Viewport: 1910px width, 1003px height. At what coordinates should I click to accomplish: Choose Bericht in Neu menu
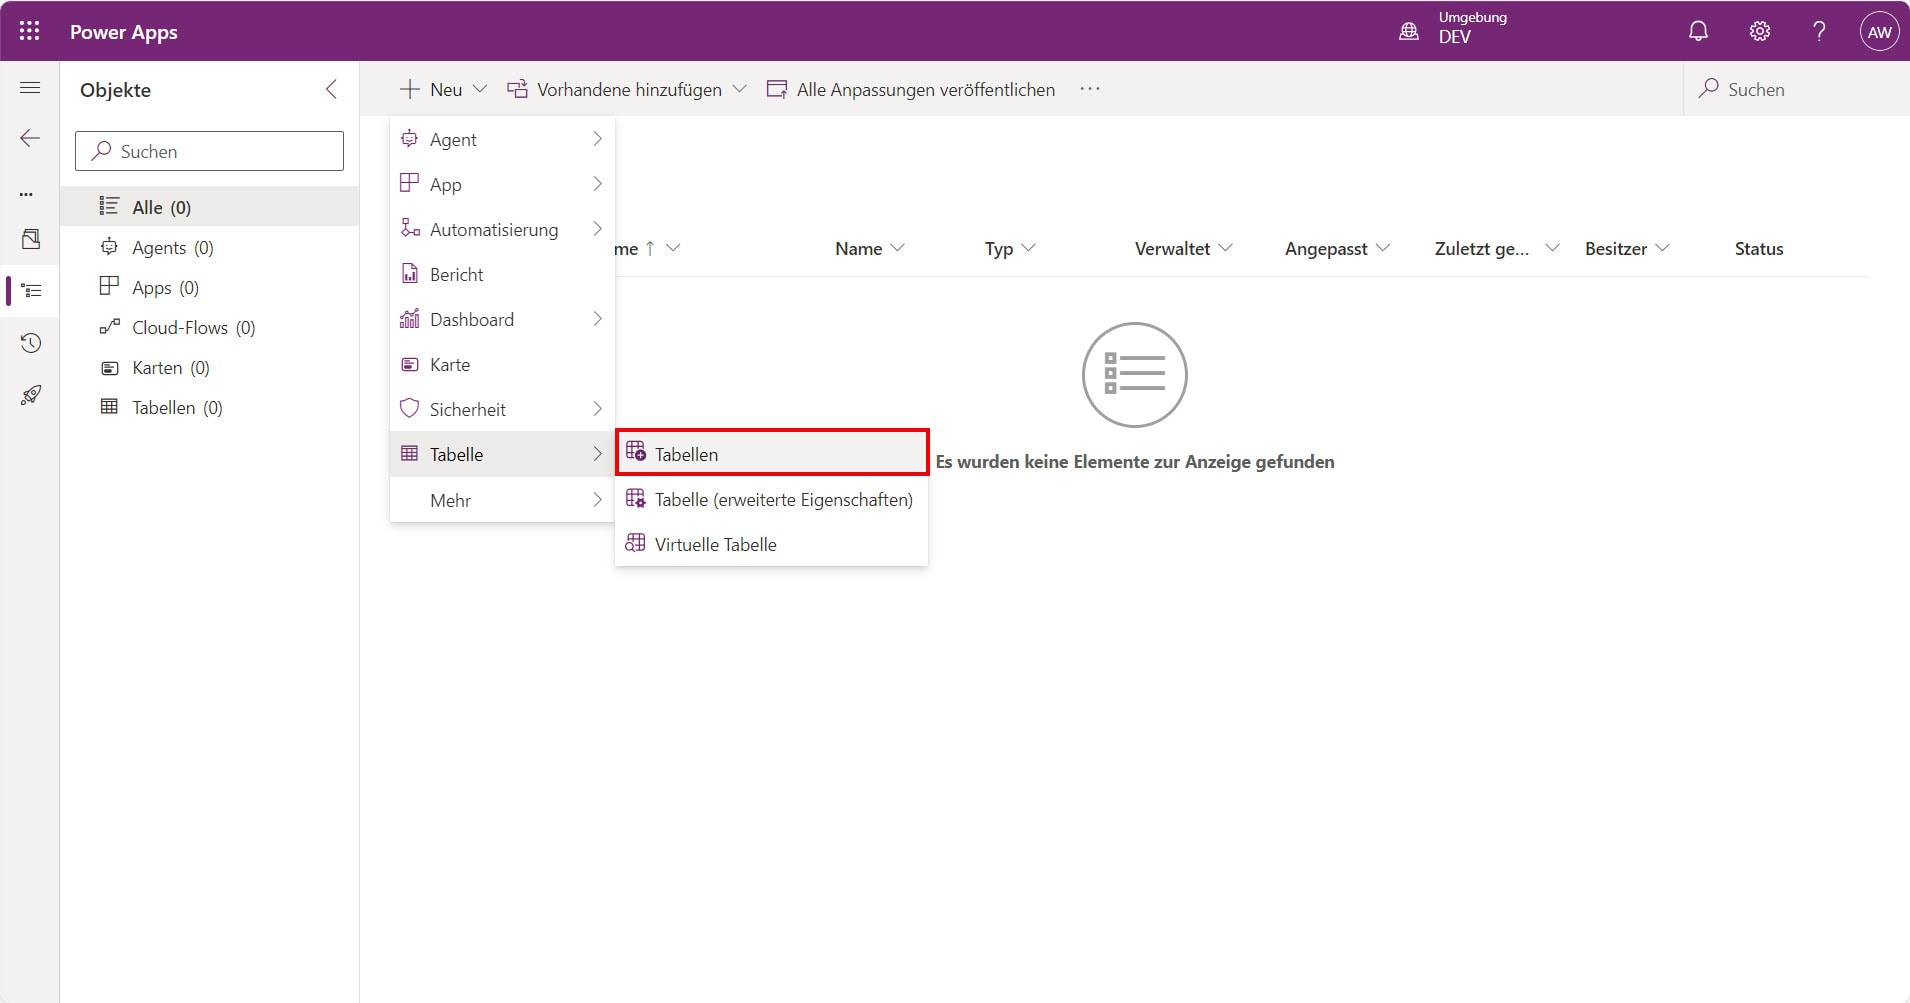(x=502, y=274)
